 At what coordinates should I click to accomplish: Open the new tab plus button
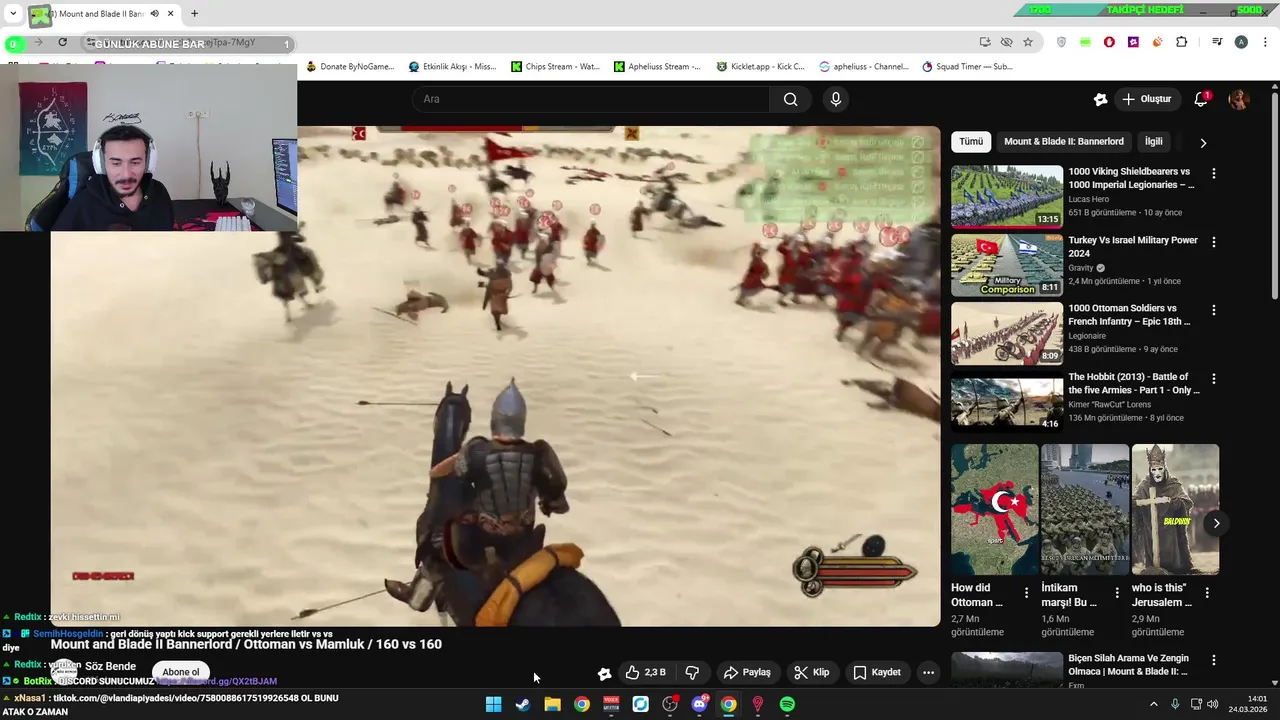(194, 13)
